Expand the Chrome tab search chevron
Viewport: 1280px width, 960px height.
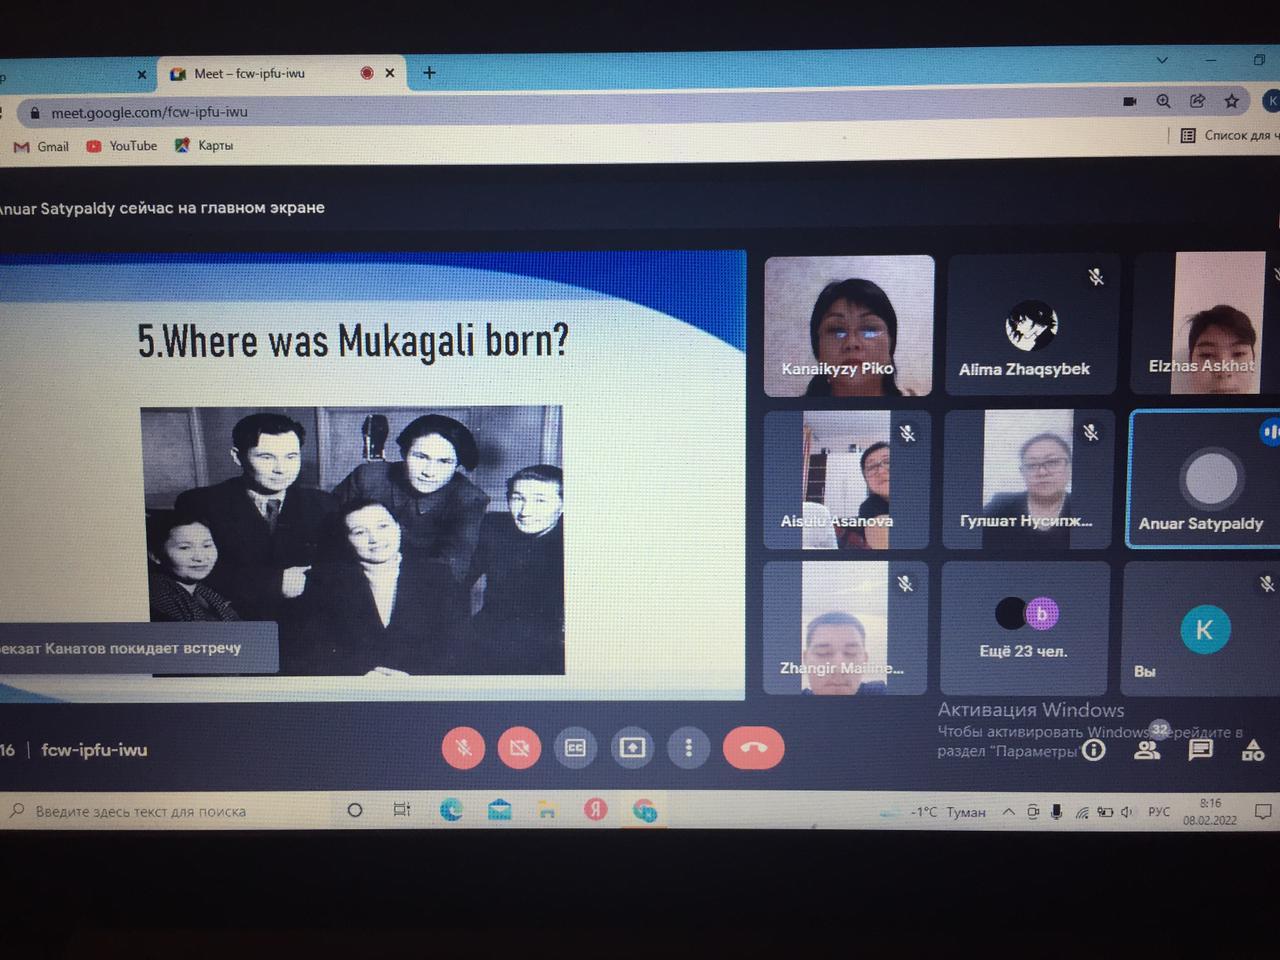coord(1162,60)
